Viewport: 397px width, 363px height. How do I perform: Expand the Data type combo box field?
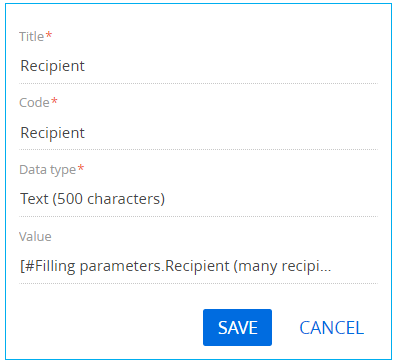pyautogui.click(x=198, y=199)
